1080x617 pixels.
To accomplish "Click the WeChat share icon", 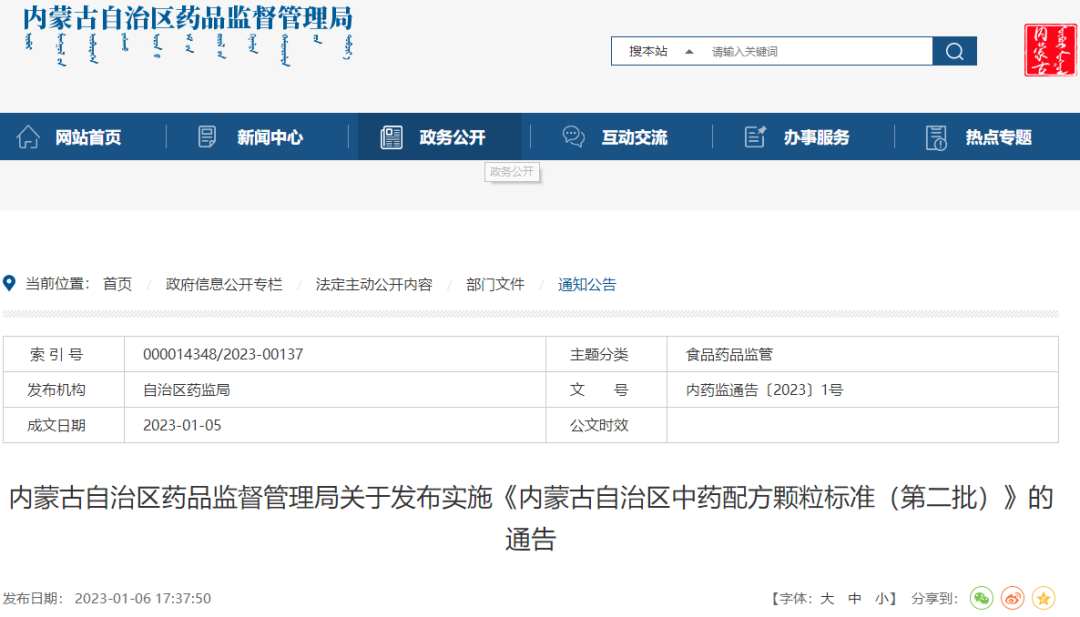I will coord(982,598).
